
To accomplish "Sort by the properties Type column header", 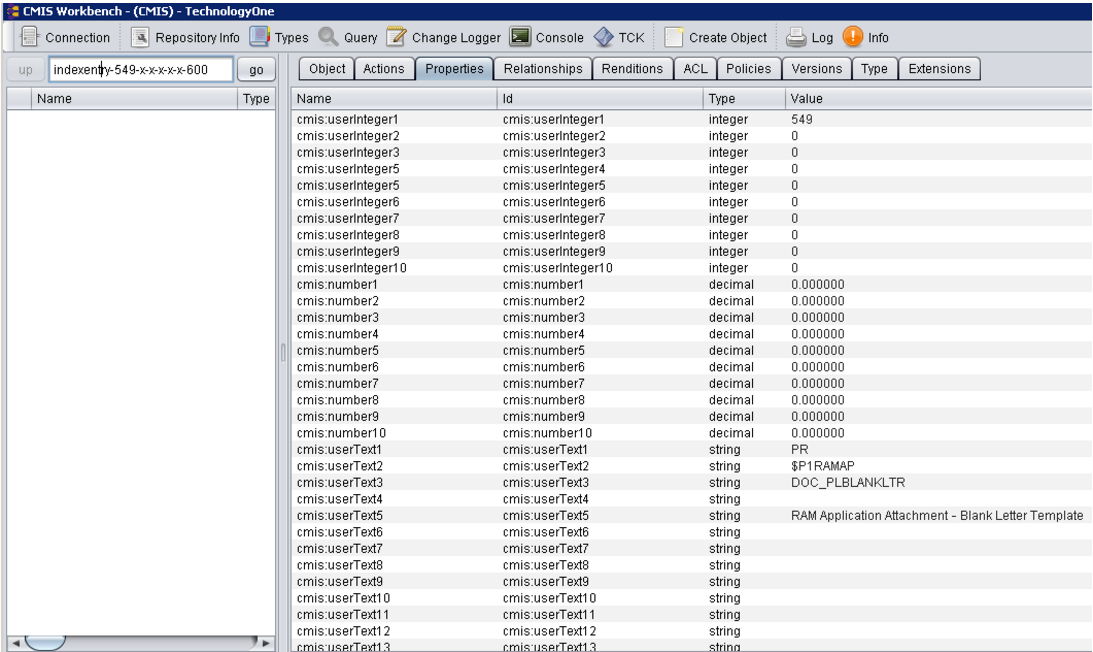I will pyautogui.click(x=744, y=98).
